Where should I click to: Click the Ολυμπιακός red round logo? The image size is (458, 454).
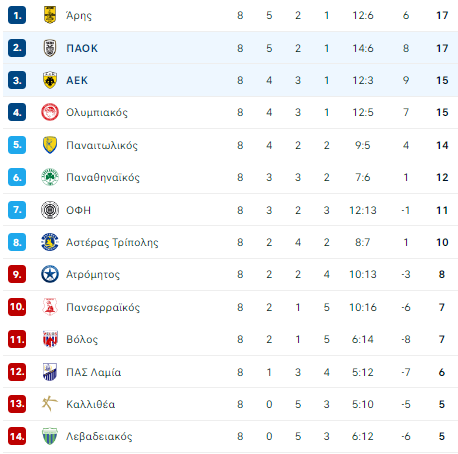pos(50,112)
